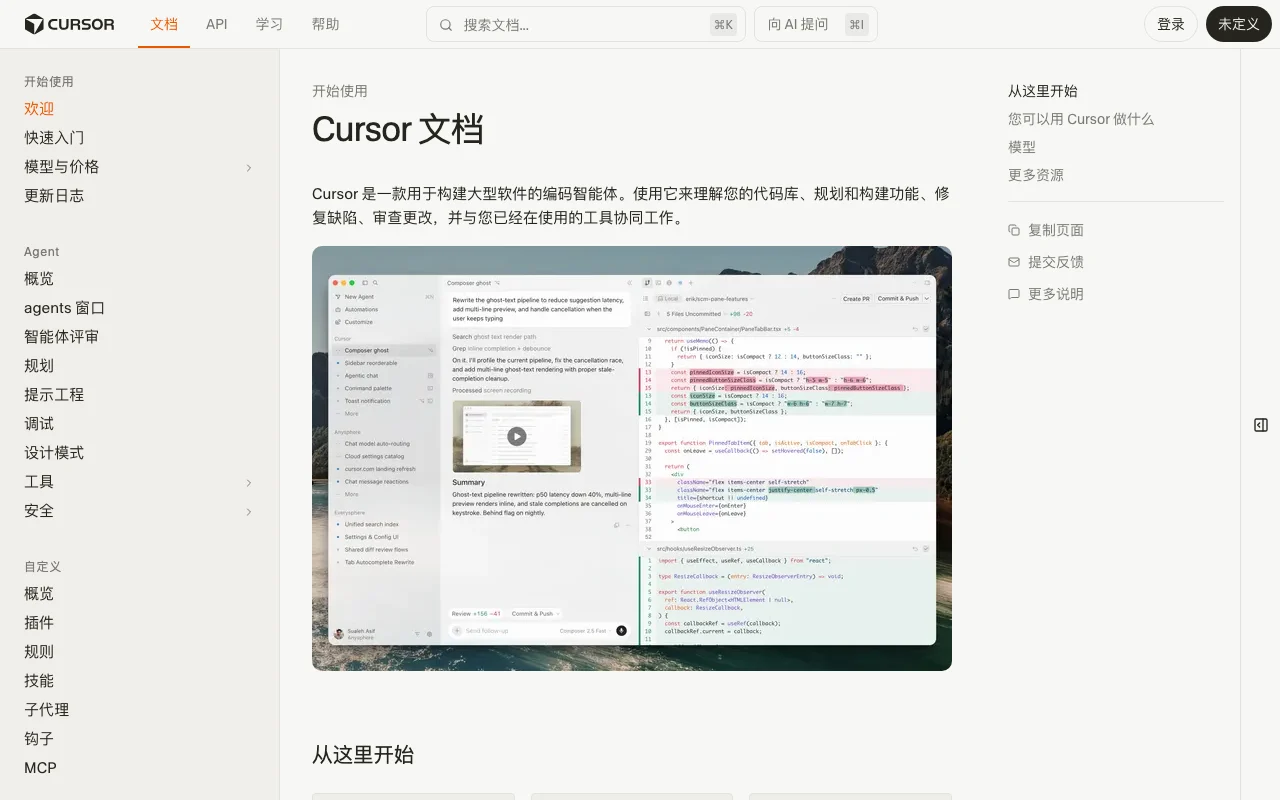Click the search magnifier icon
Screen dimensions: 1280x800
pyautogui.click(x=446, y=25)
